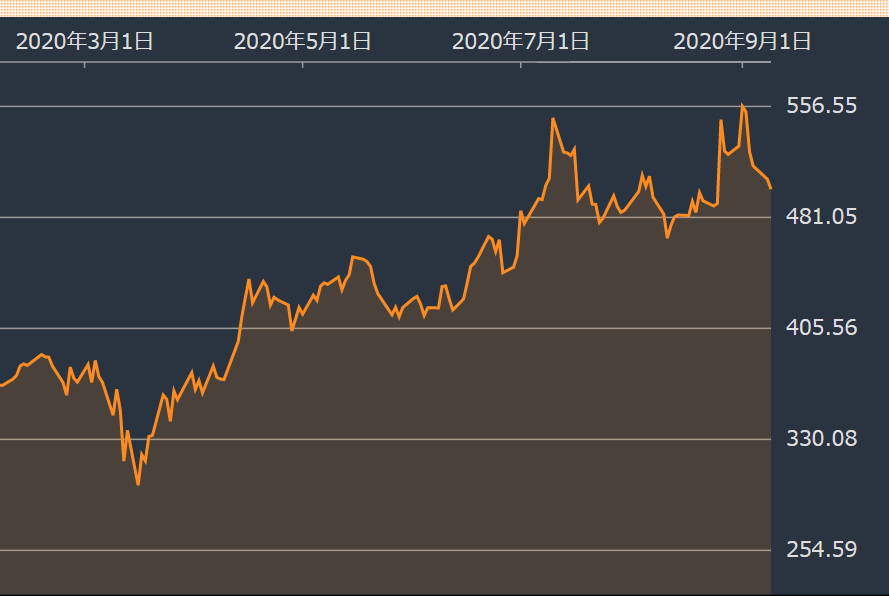Click the lowest trough of the price line

tap(138, 484)
